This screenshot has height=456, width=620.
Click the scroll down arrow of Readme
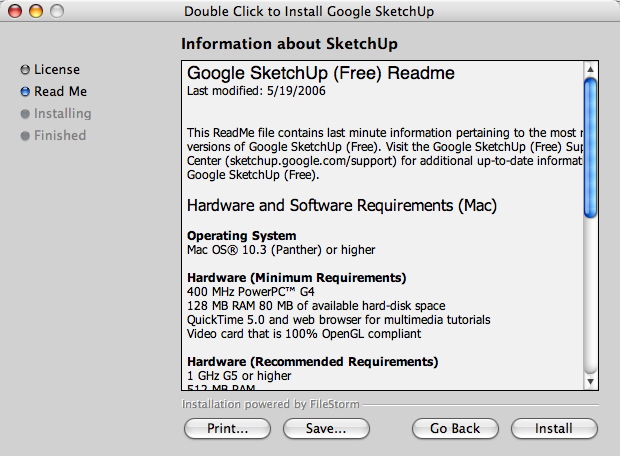pyautogui.click(x=590, y=381)
